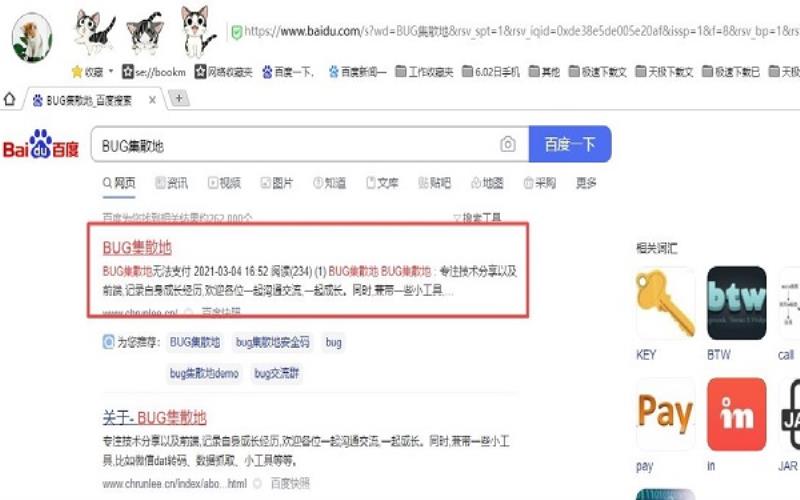Open the star favorites icon in bookmarks bar
800x500 pixels.
tap(77, 71)
